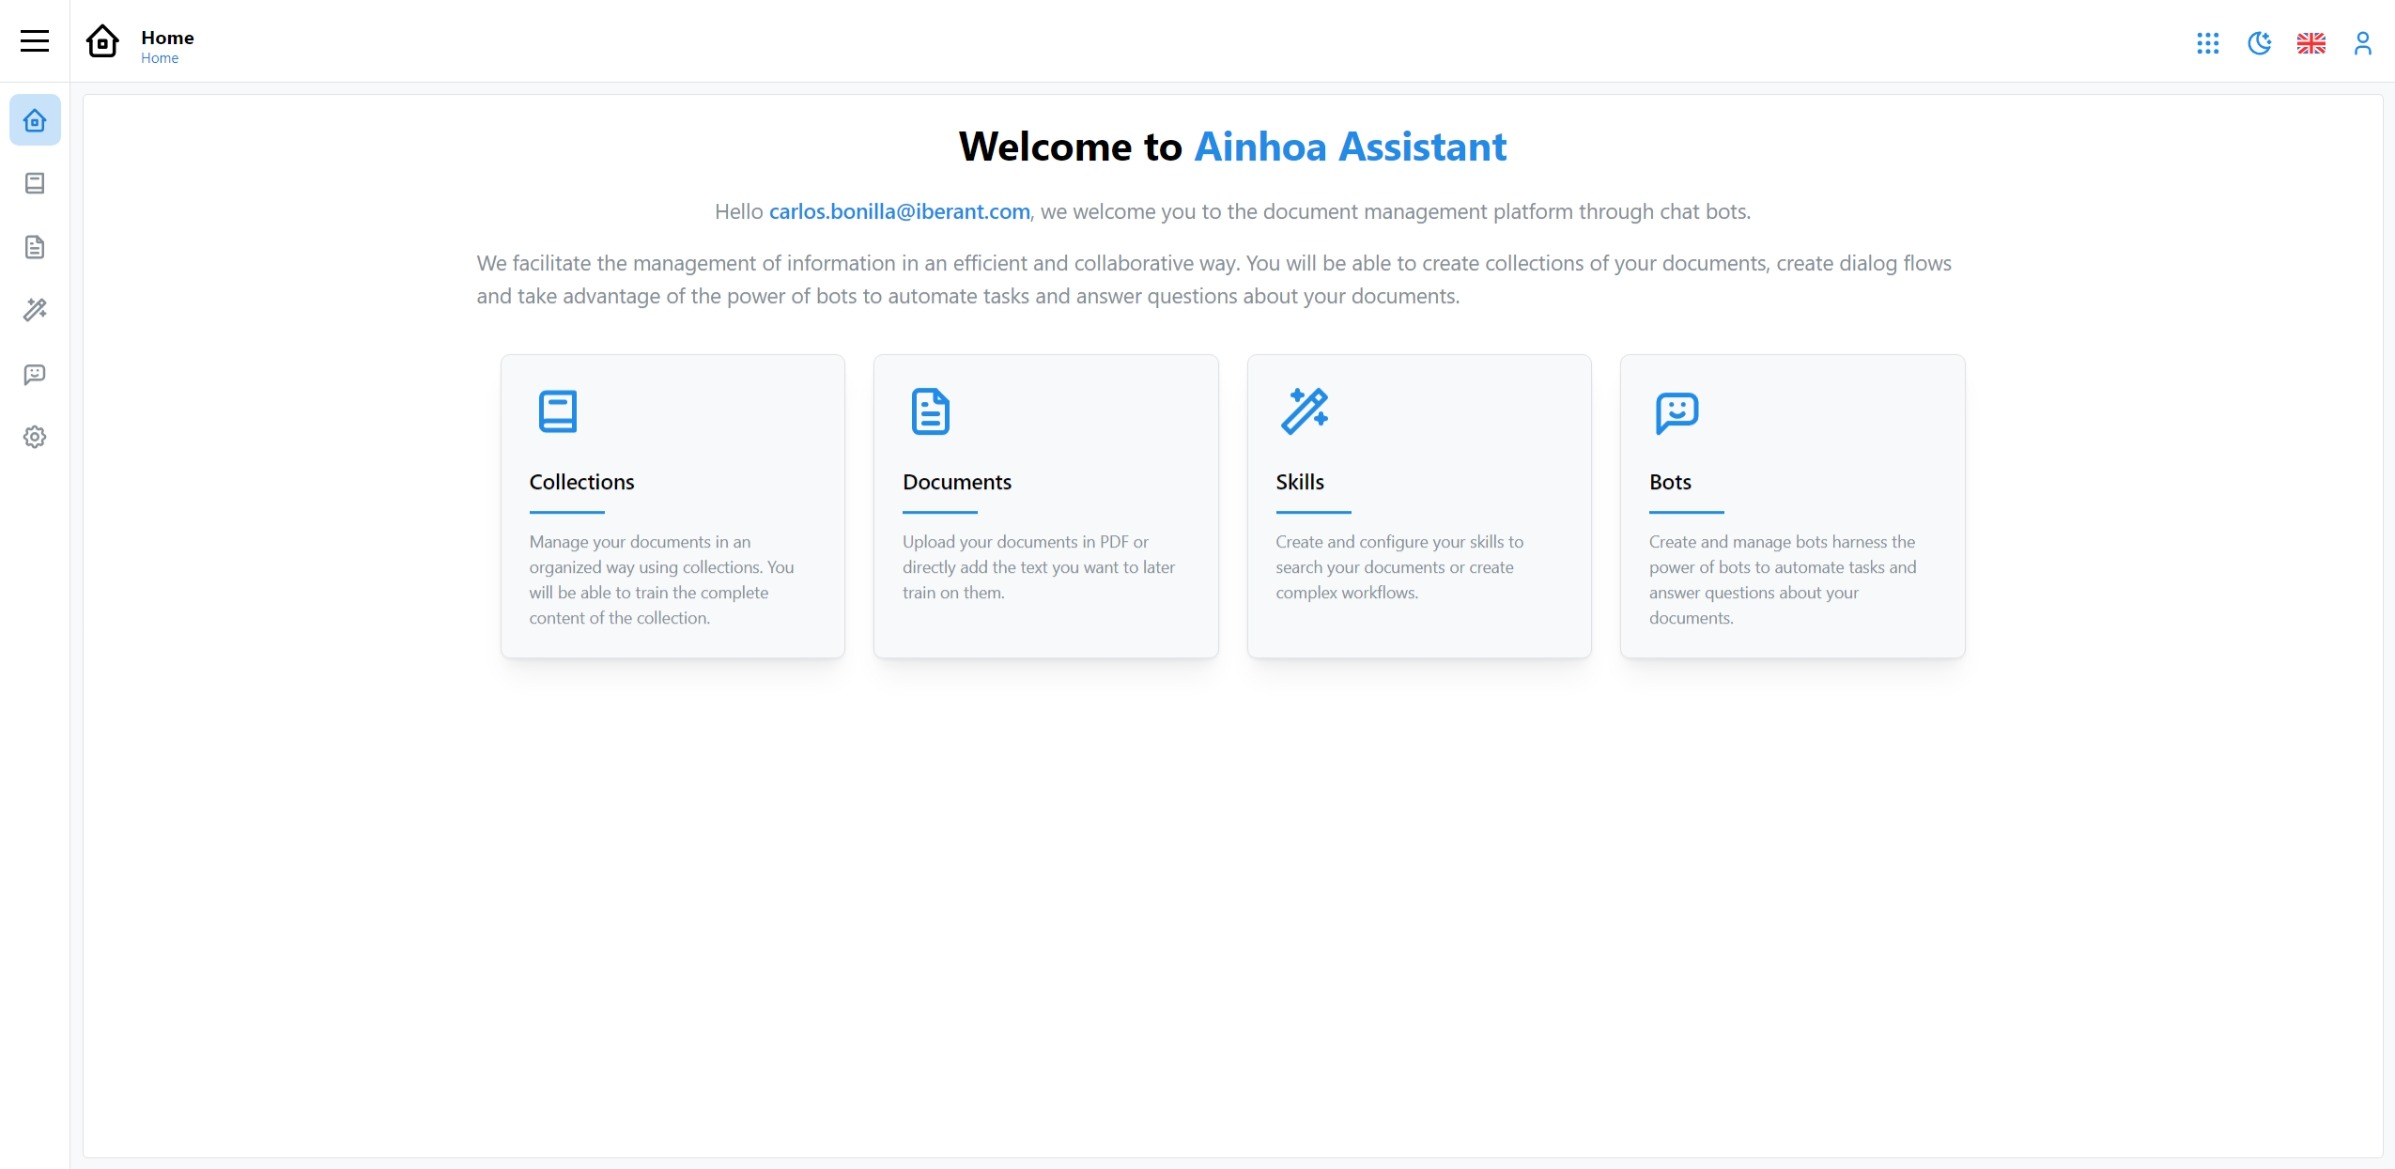Click the Welcome to Ainhoa Assistant heading
Screen dimensions: 2395x1169
pyautogui.click(x=1232, y=147)
